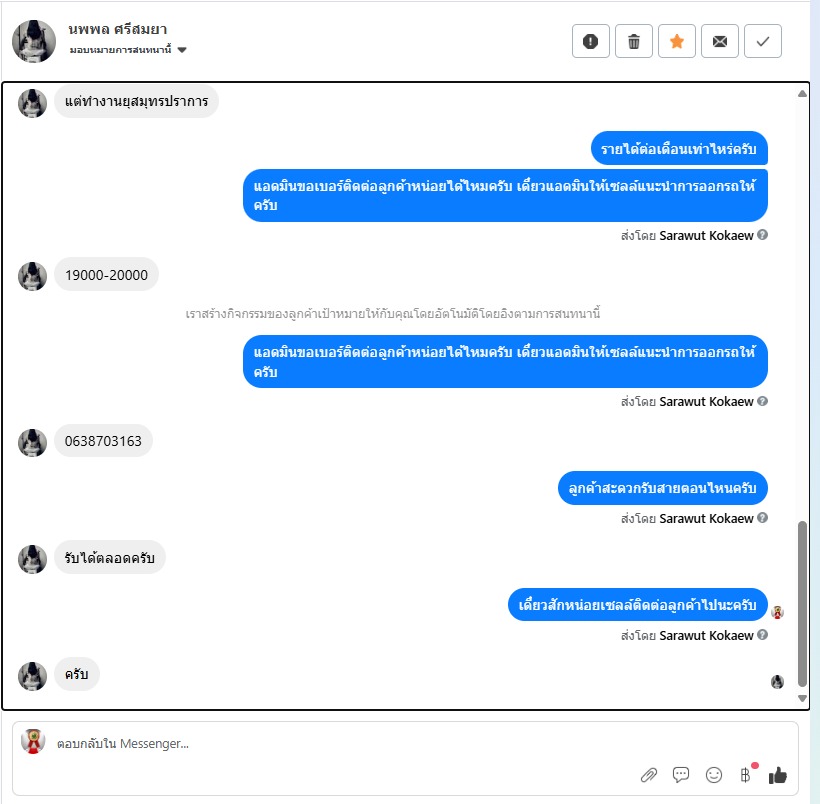The width and height of the screenshot is (820, 804).
Task: Select the phone number message 0638703163
Action: coord(103,441)
